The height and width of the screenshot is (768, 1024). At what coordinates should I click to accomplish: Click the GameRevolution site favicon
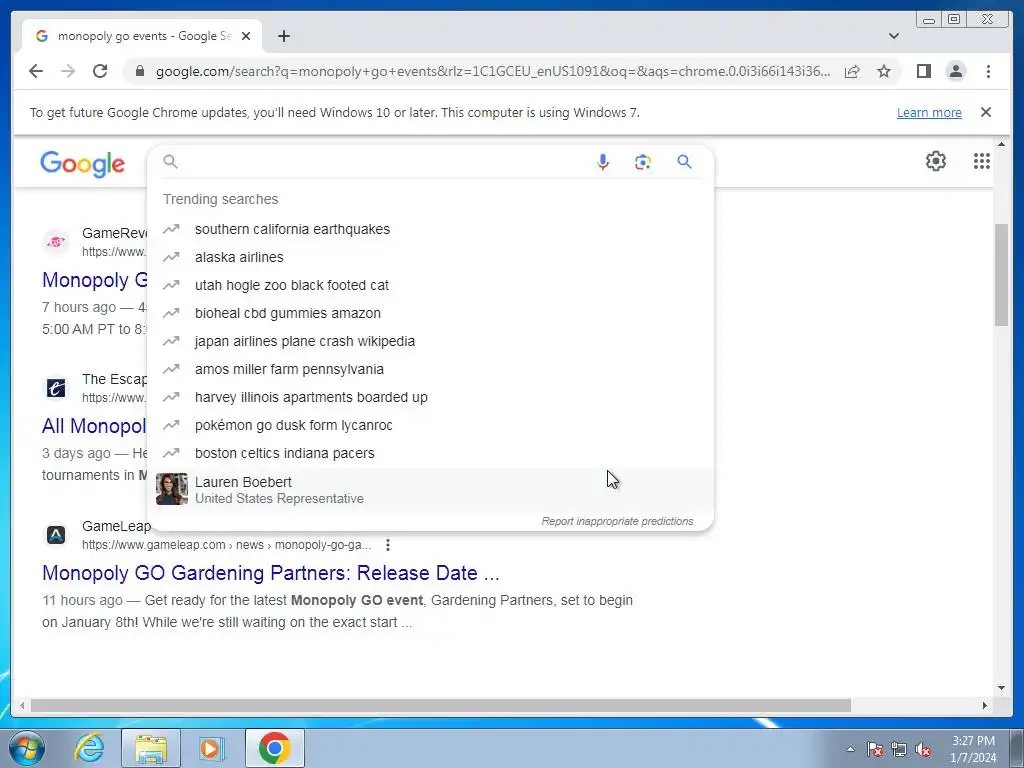tap(56, 242)
